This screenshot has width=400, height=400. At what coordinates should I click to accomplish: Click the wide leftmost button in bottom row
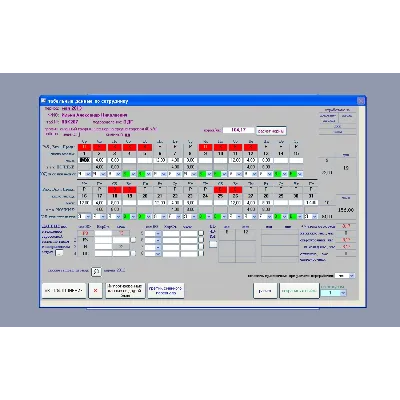click(x=64, y=291)
